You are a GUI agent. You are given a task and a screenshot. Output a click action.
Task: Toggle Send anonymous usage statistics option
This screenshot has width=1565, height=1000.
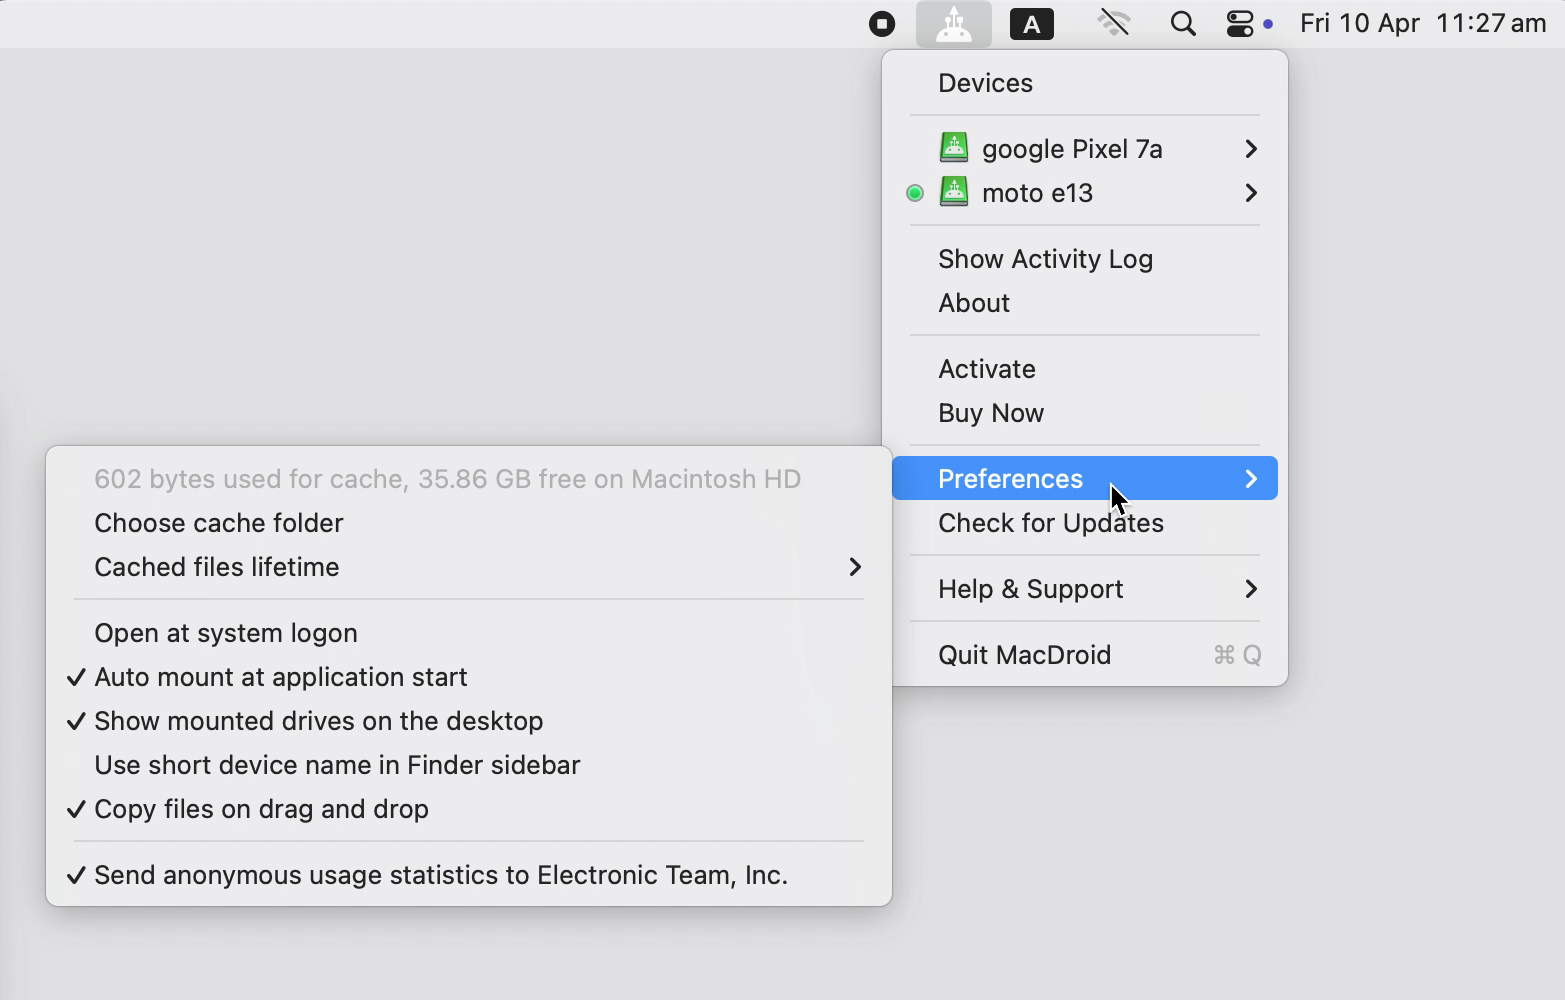point(469,875)
